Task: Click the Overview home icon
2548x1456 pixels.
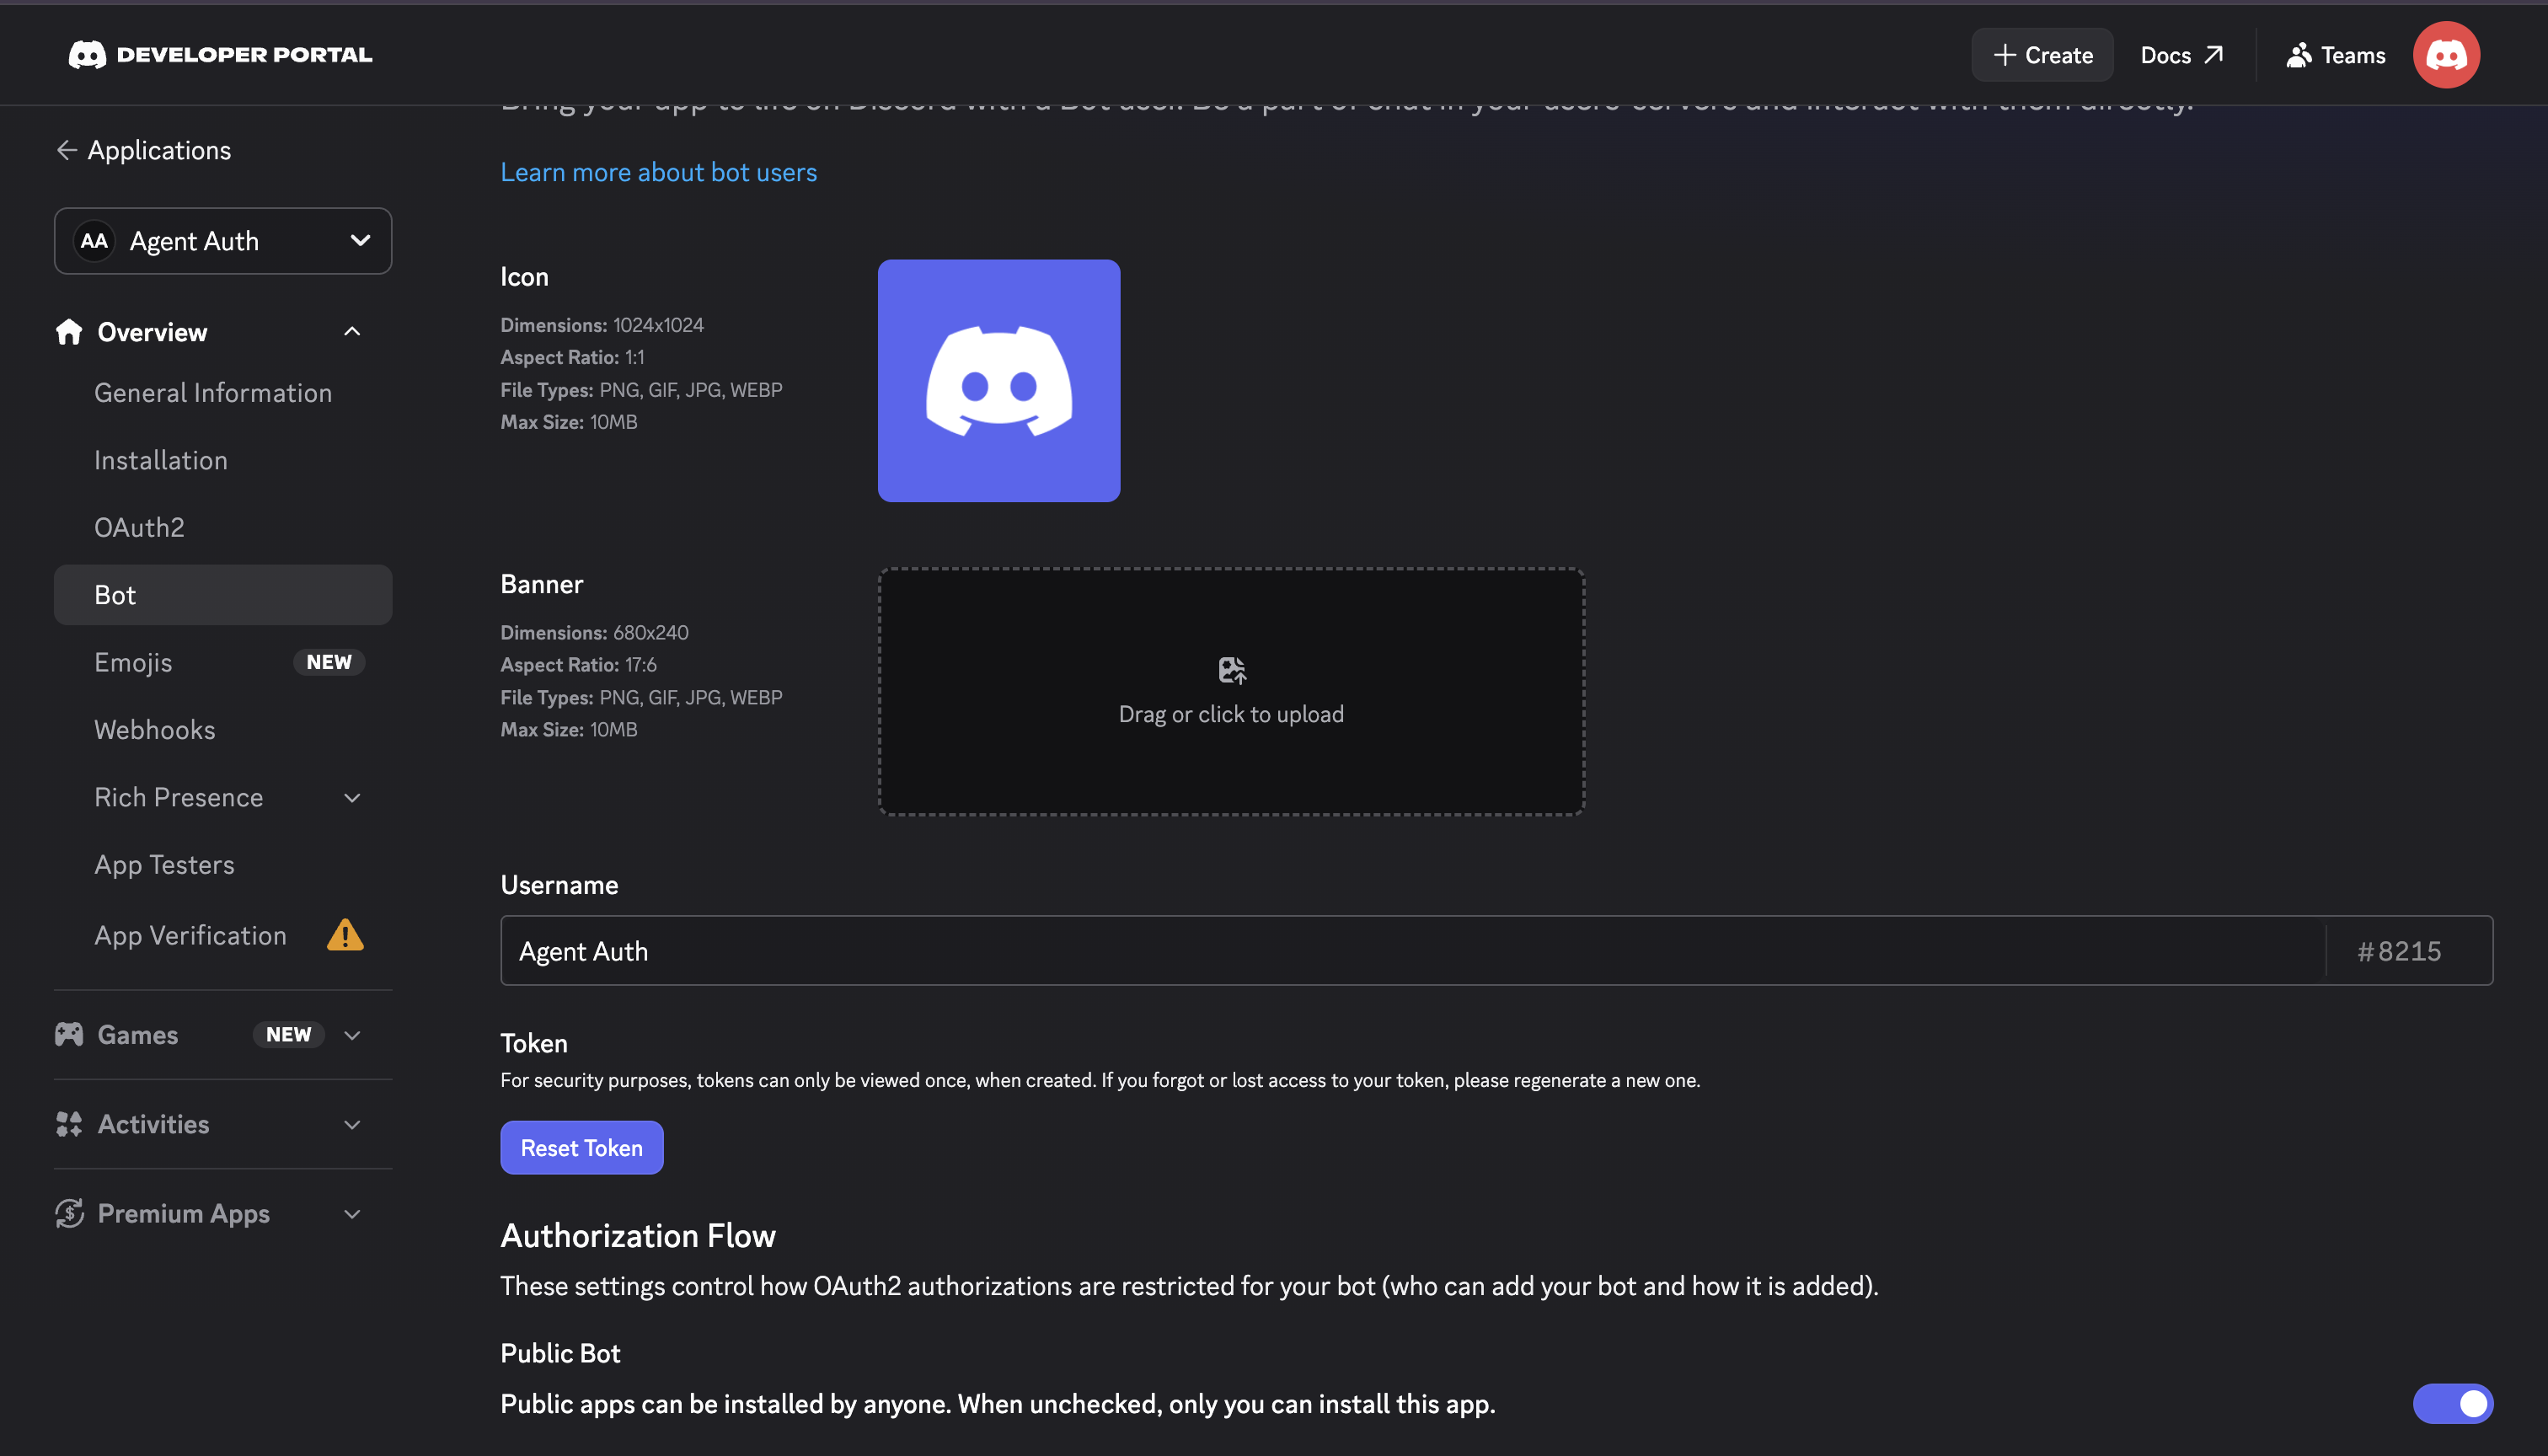Action: click(69, 332)
